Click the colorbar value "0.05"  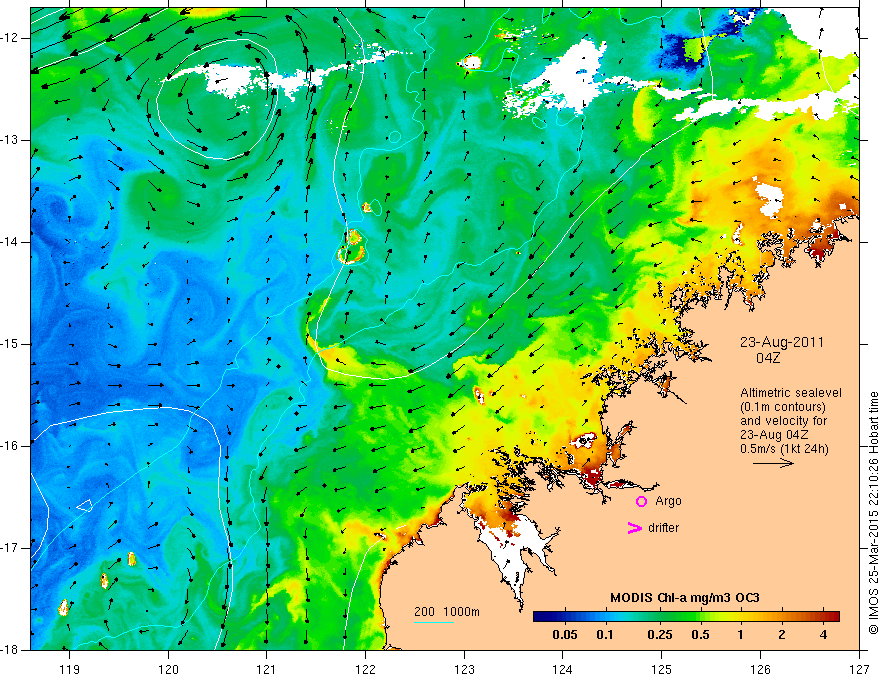coord(565,635)
